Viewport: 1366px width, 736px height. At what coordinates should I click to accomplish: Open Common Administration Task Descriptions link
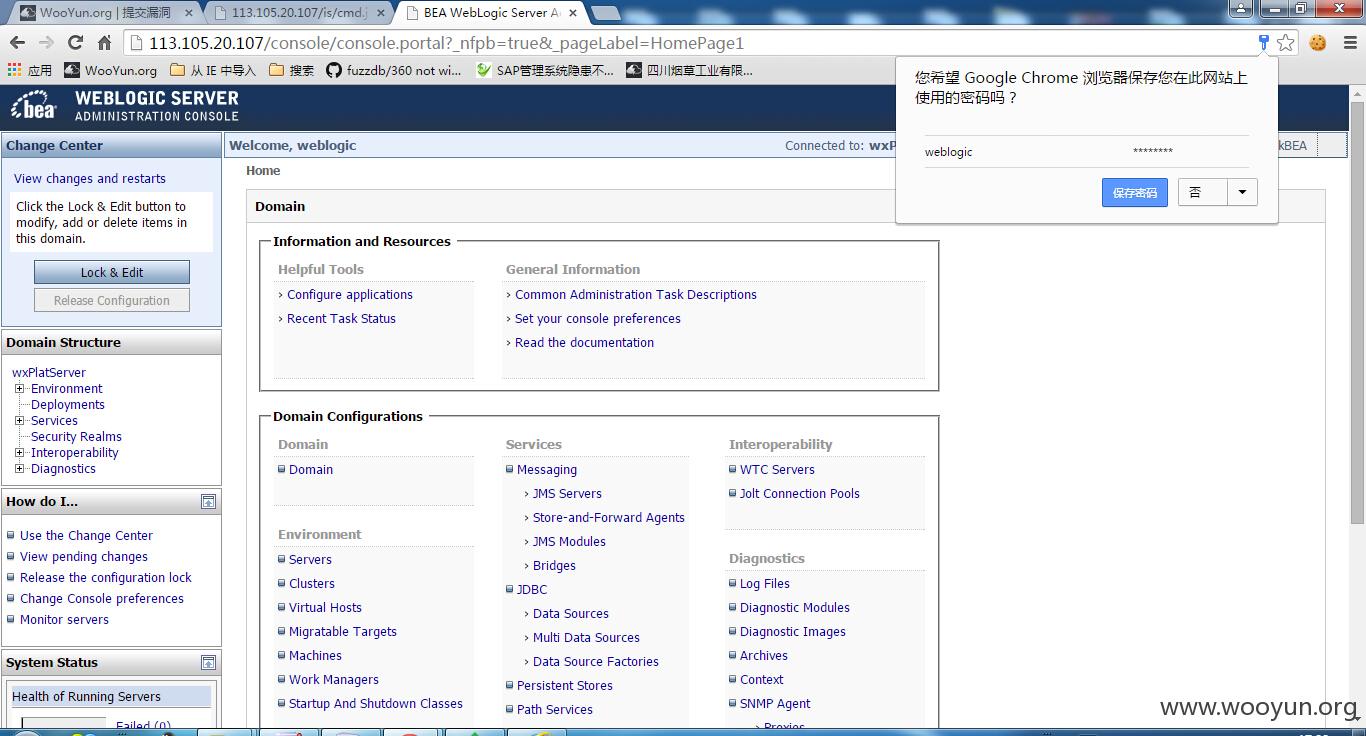click(x=636, y=295)
